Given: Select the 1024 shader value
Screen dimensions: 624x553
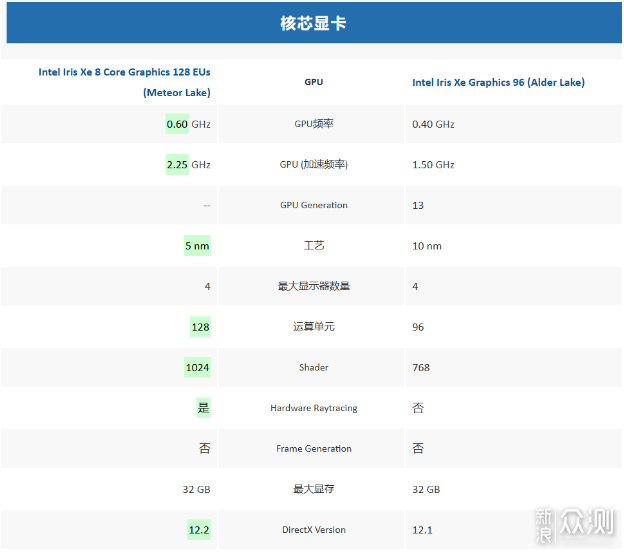Looking at the screenshot, I should point(197,368).
